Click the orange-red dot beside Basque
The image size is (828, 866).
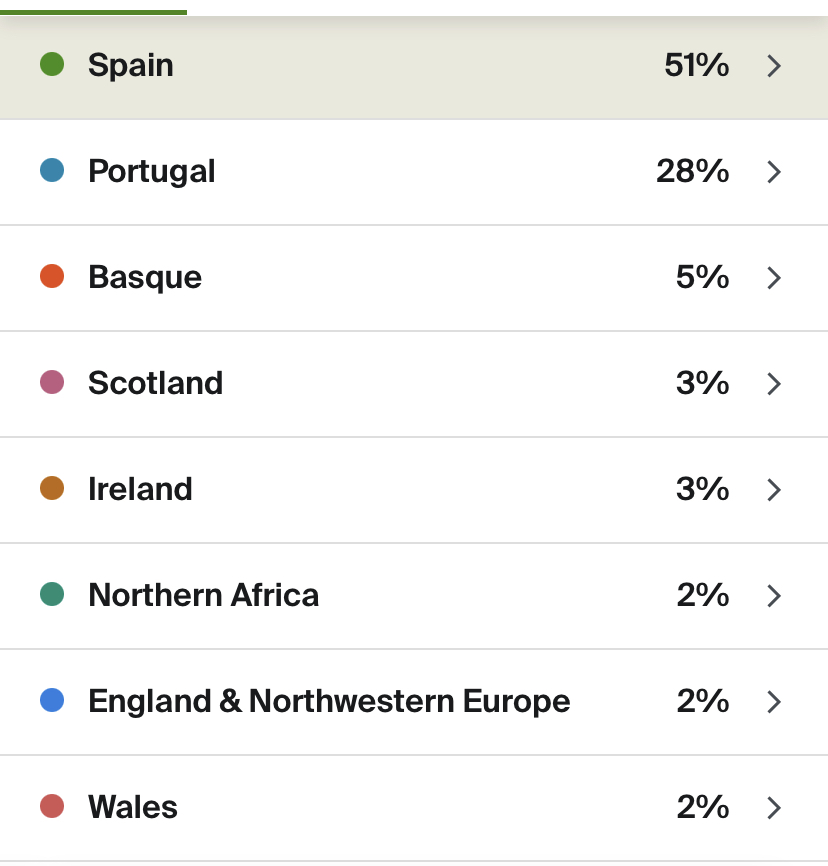[x=52, y=277]
